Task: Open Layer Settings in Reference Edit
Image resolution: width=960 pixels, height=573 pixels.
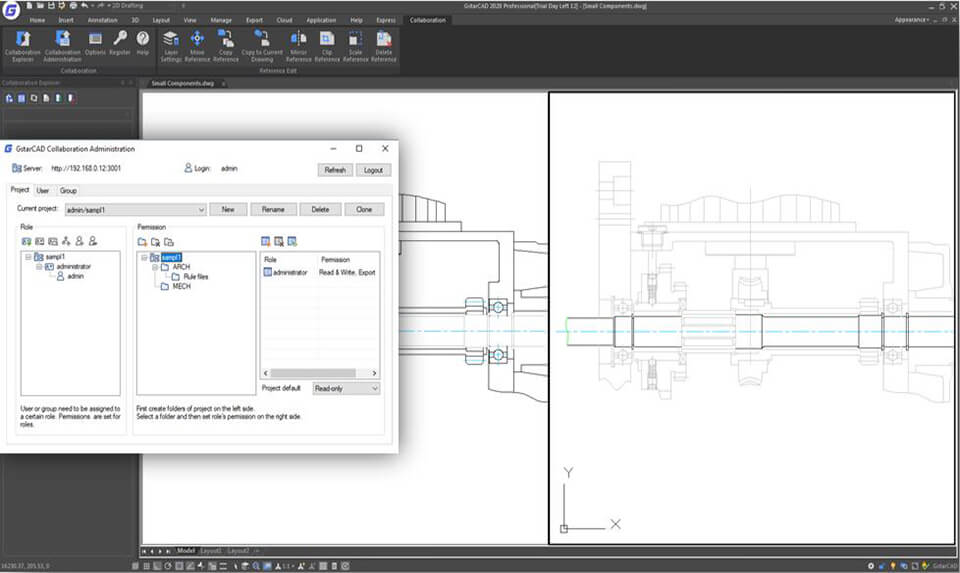Action: coord(171,46)
